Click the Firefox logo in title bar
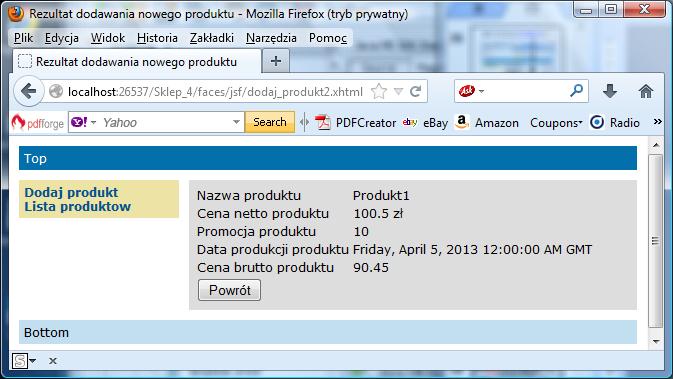The image size is (673, 379). point(16,13)
